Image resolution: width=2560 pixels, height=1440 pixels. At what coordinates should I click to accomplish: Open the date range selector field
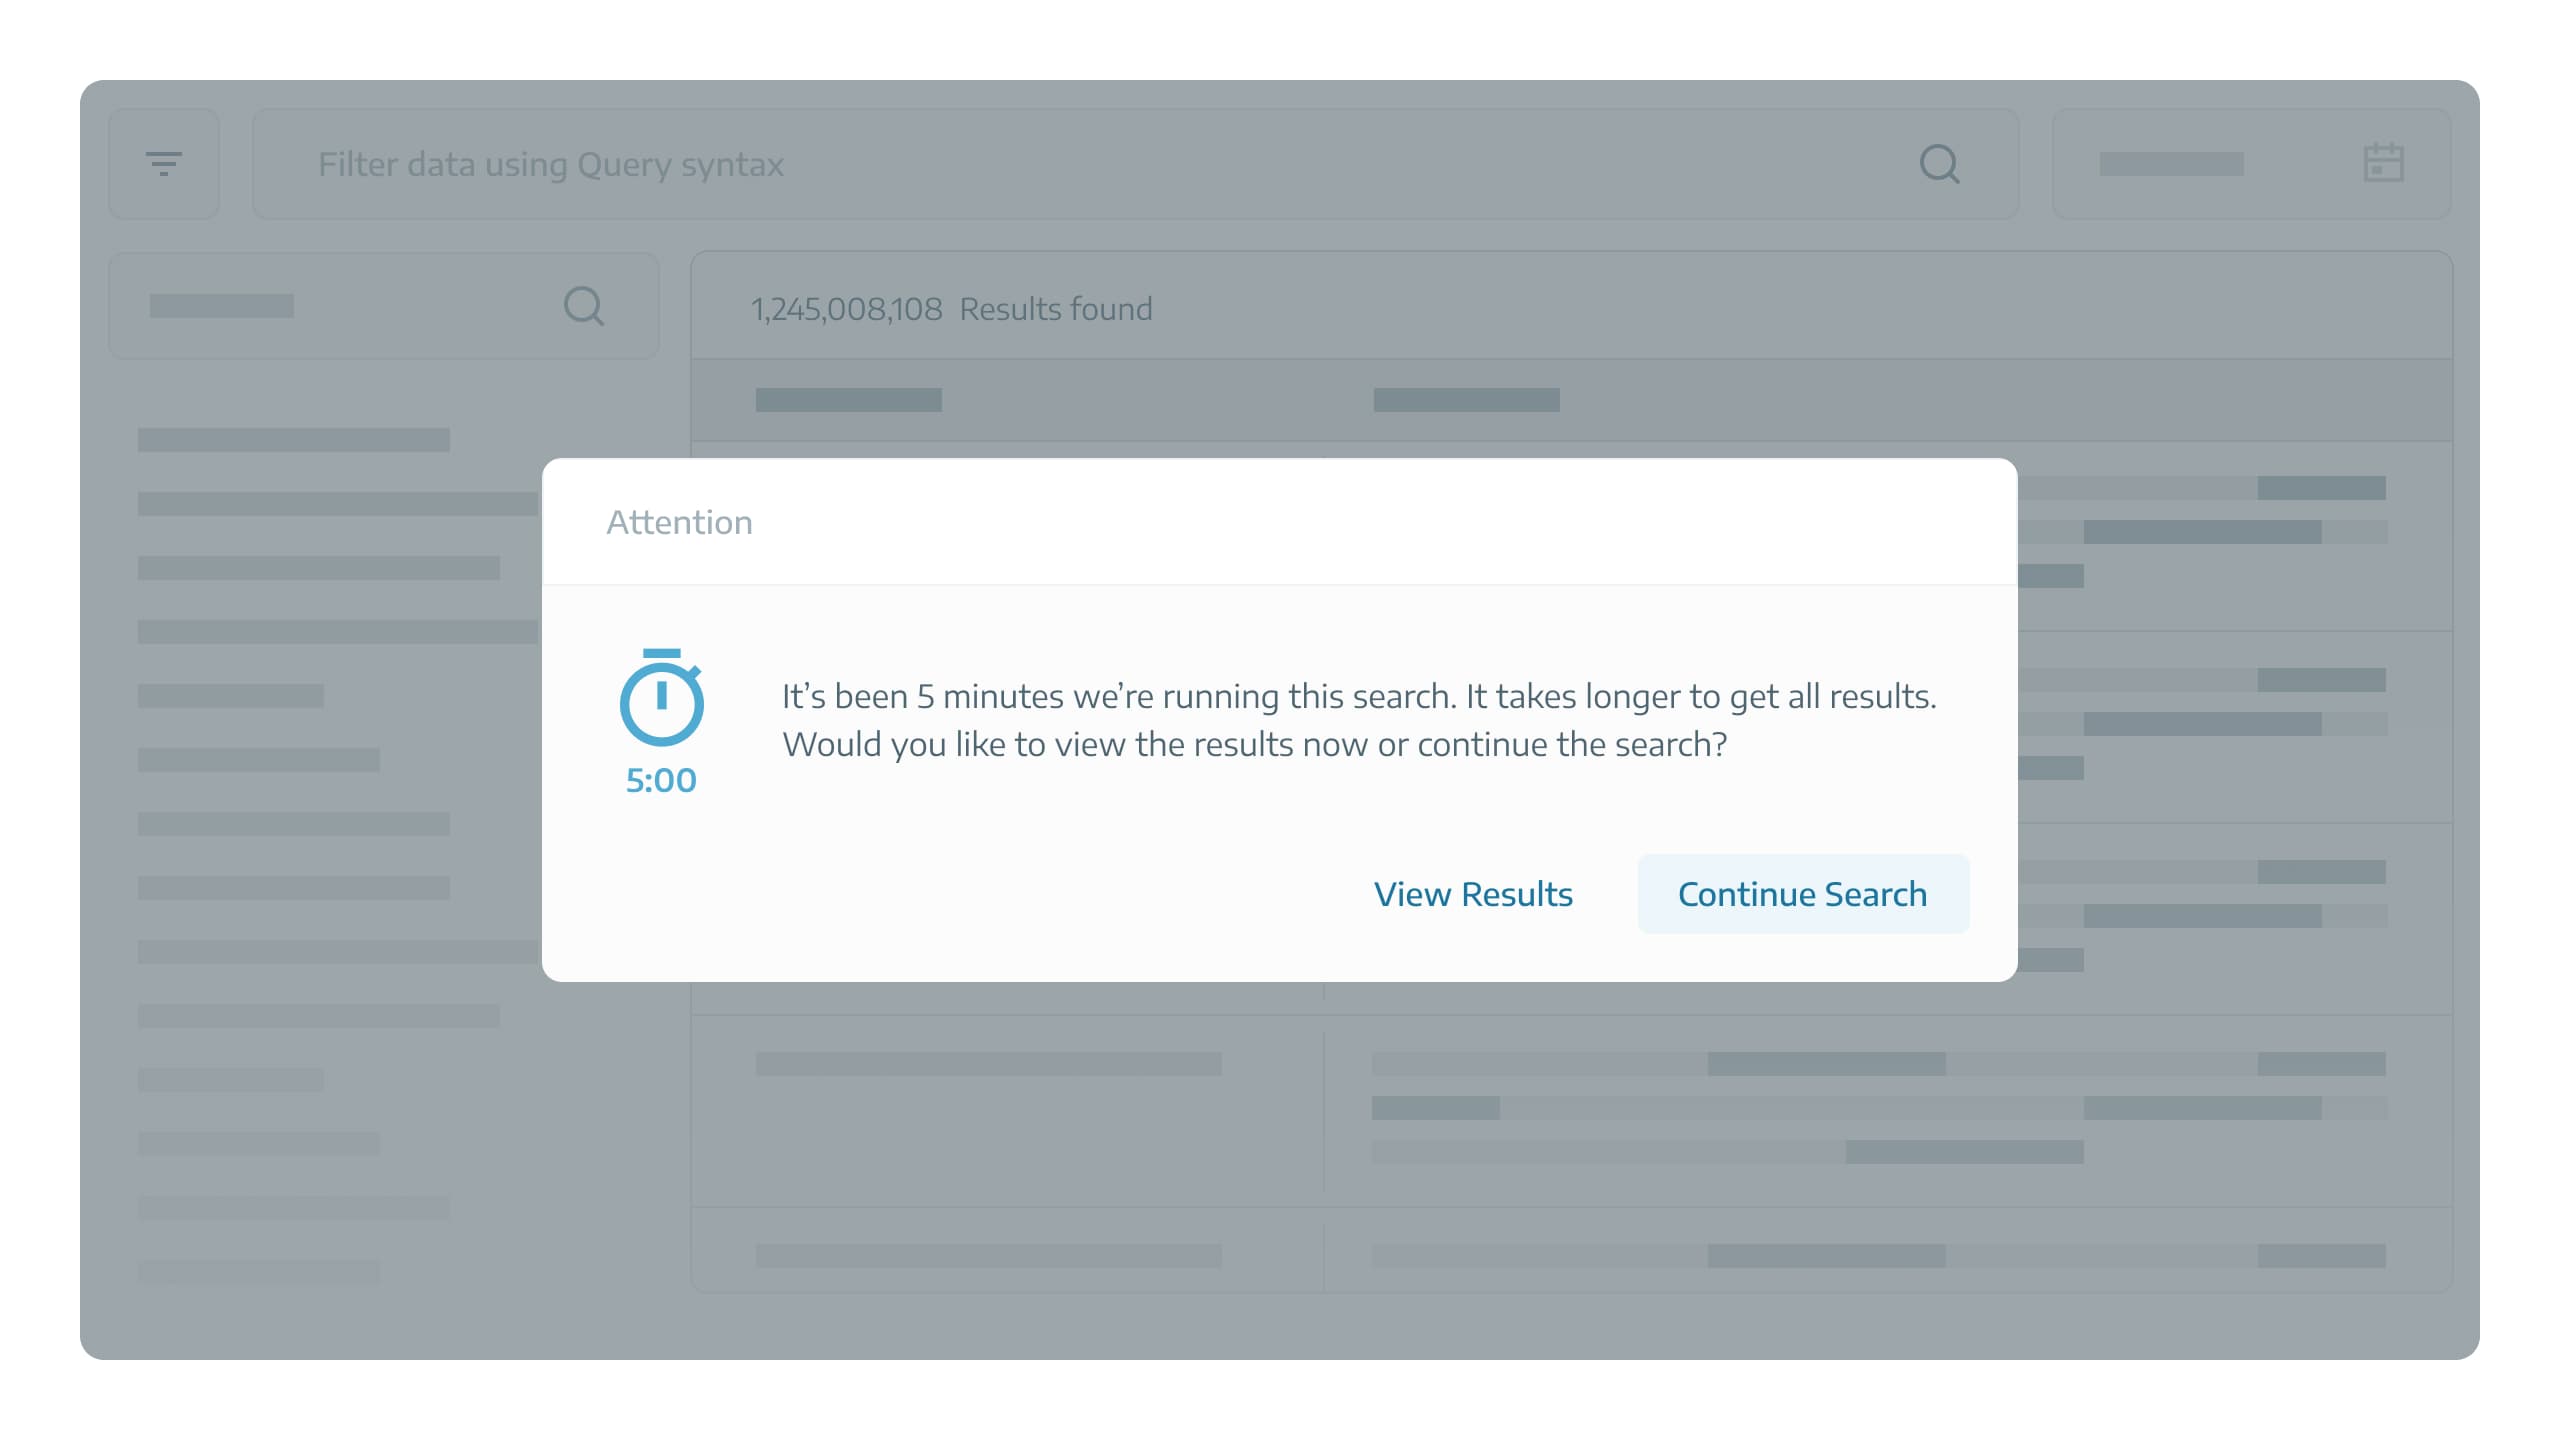tap(2252, 164)
